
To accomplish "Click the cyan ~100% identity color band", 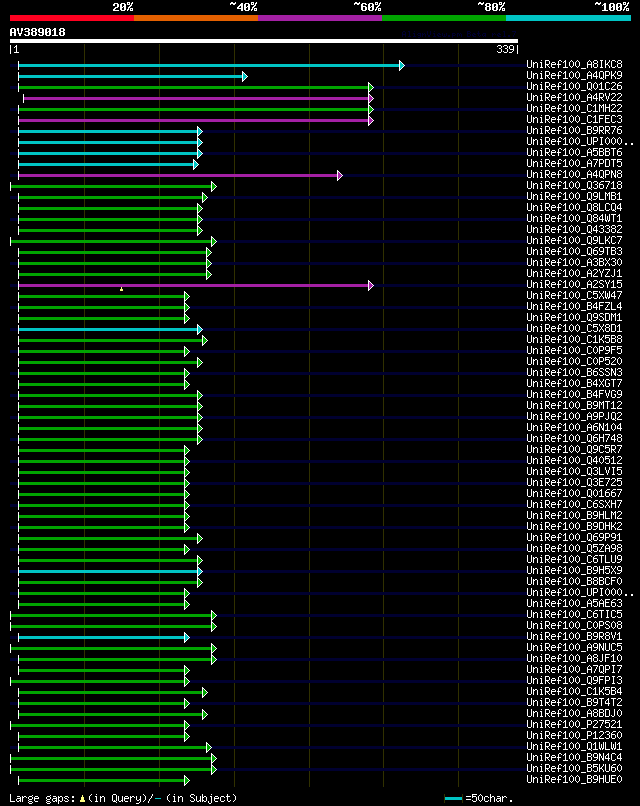I will (569, 18).
